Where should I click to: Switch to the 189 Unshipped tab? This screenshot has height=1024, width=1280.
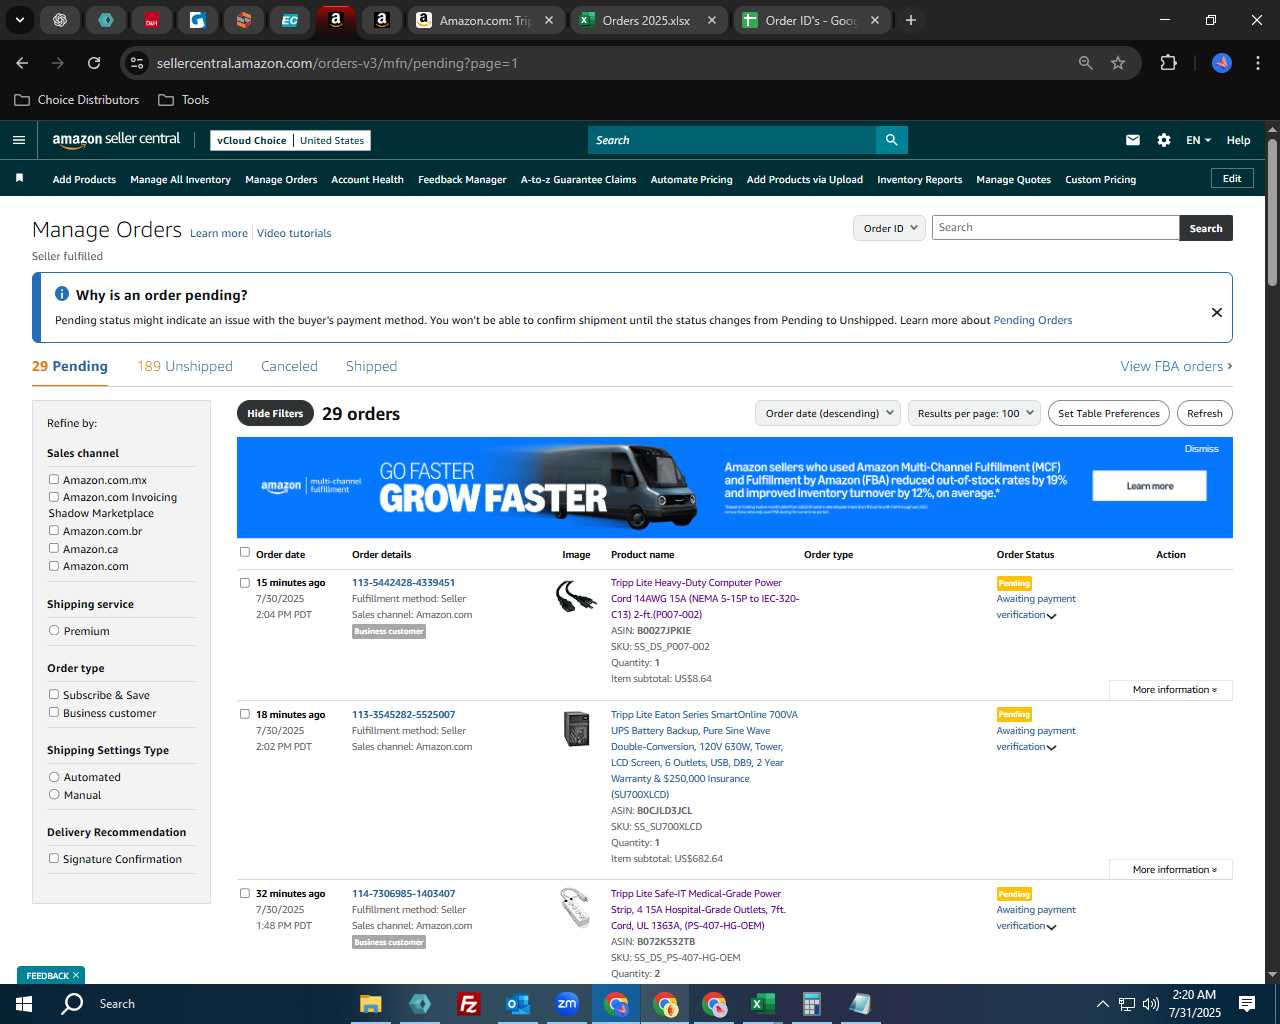[x=185, y=366]
